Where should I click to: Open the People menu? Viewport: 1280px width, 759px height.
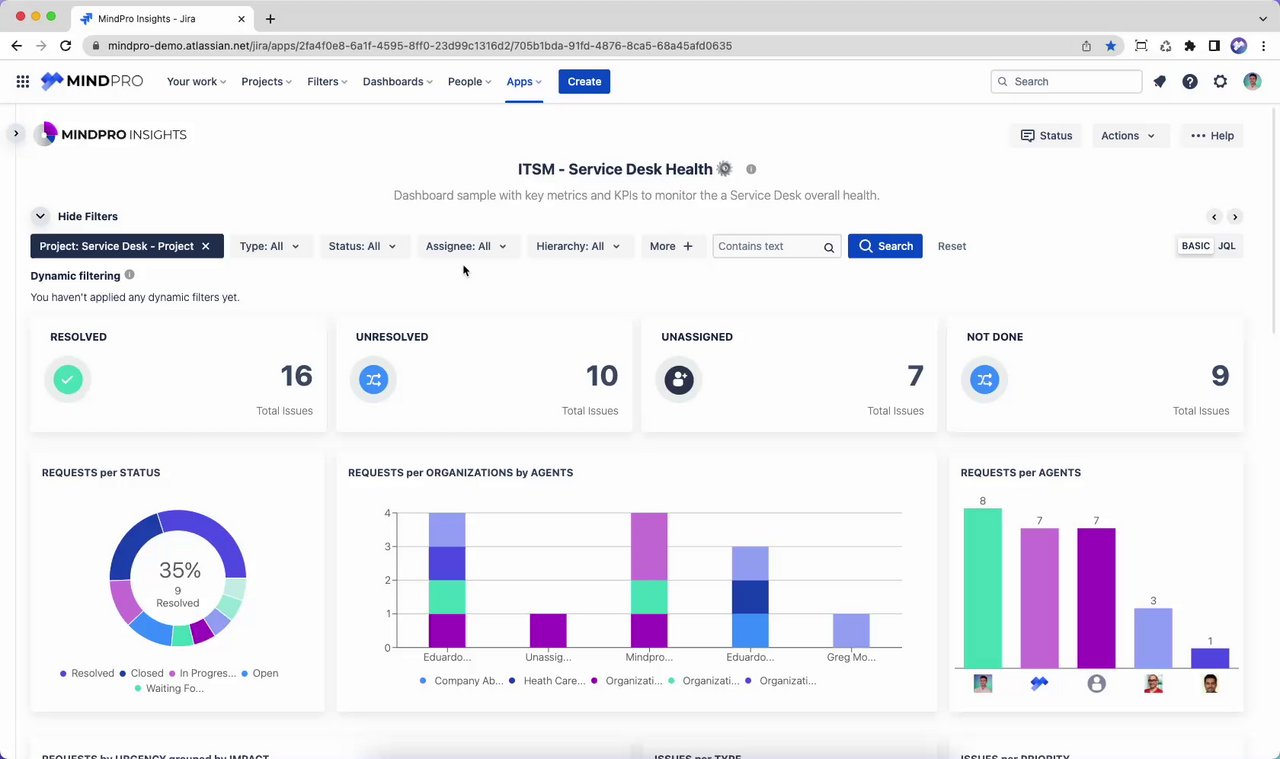pyautogui.click(x=469, y=82)
